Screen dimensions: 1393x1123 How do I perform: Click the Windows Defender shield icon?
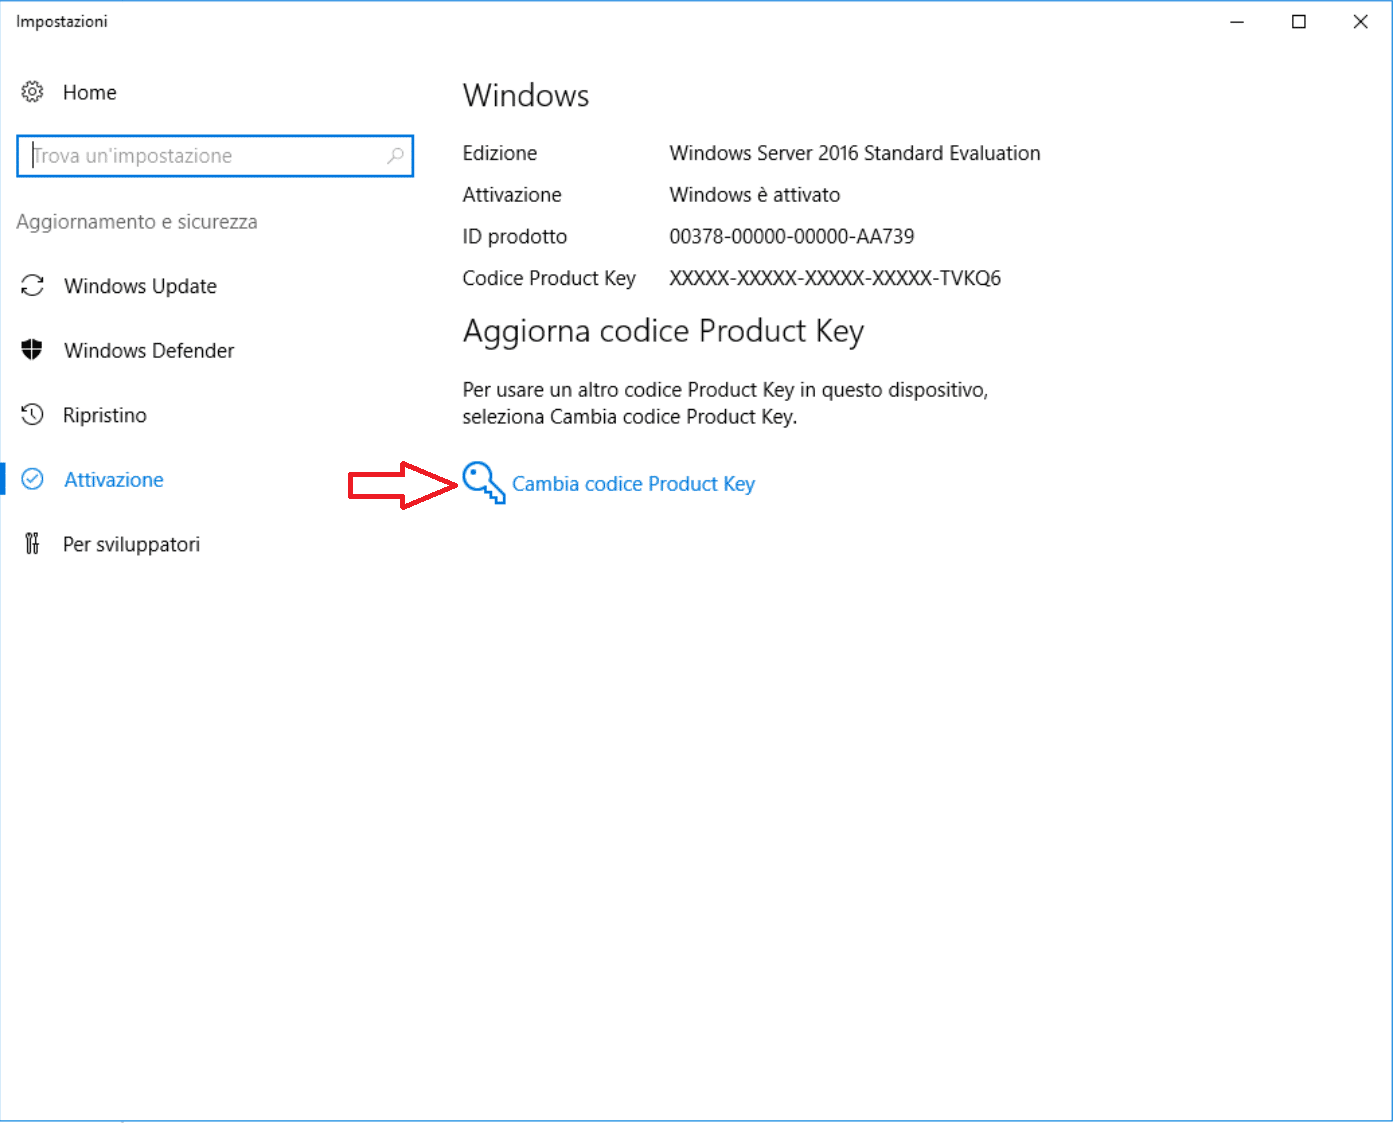[x=32, y=350]
